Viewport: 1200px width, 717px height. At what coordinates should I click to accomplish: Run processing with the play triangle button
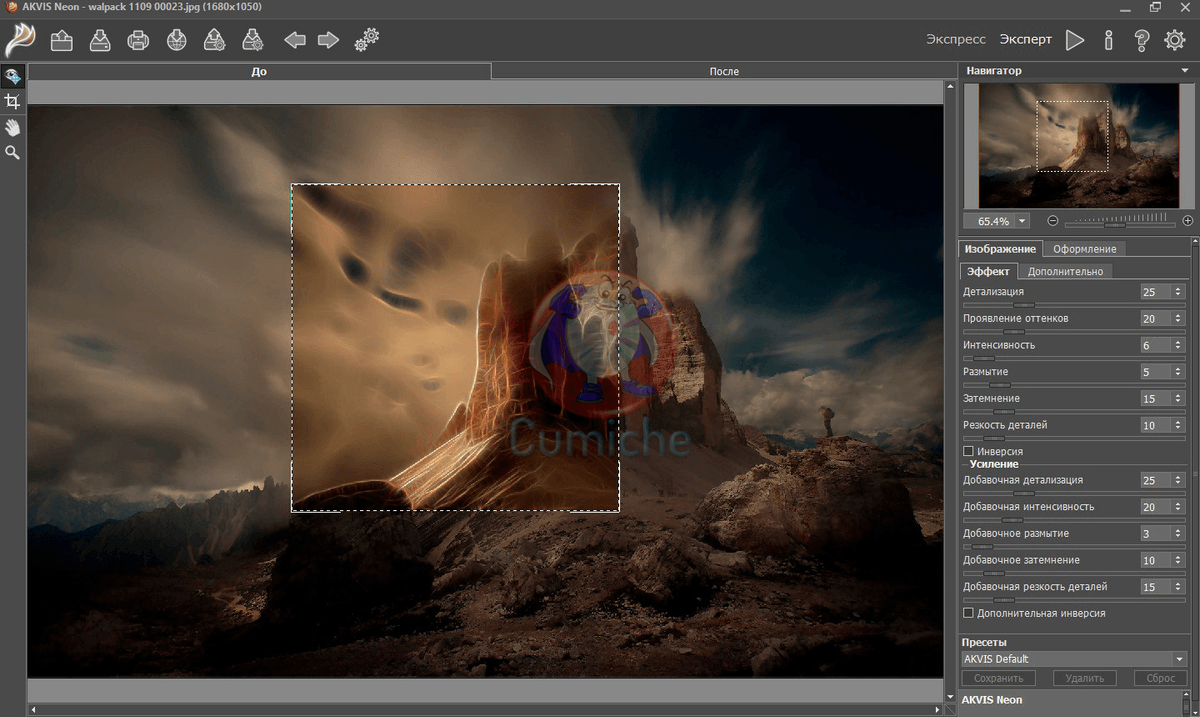(x=1075, y=40)
